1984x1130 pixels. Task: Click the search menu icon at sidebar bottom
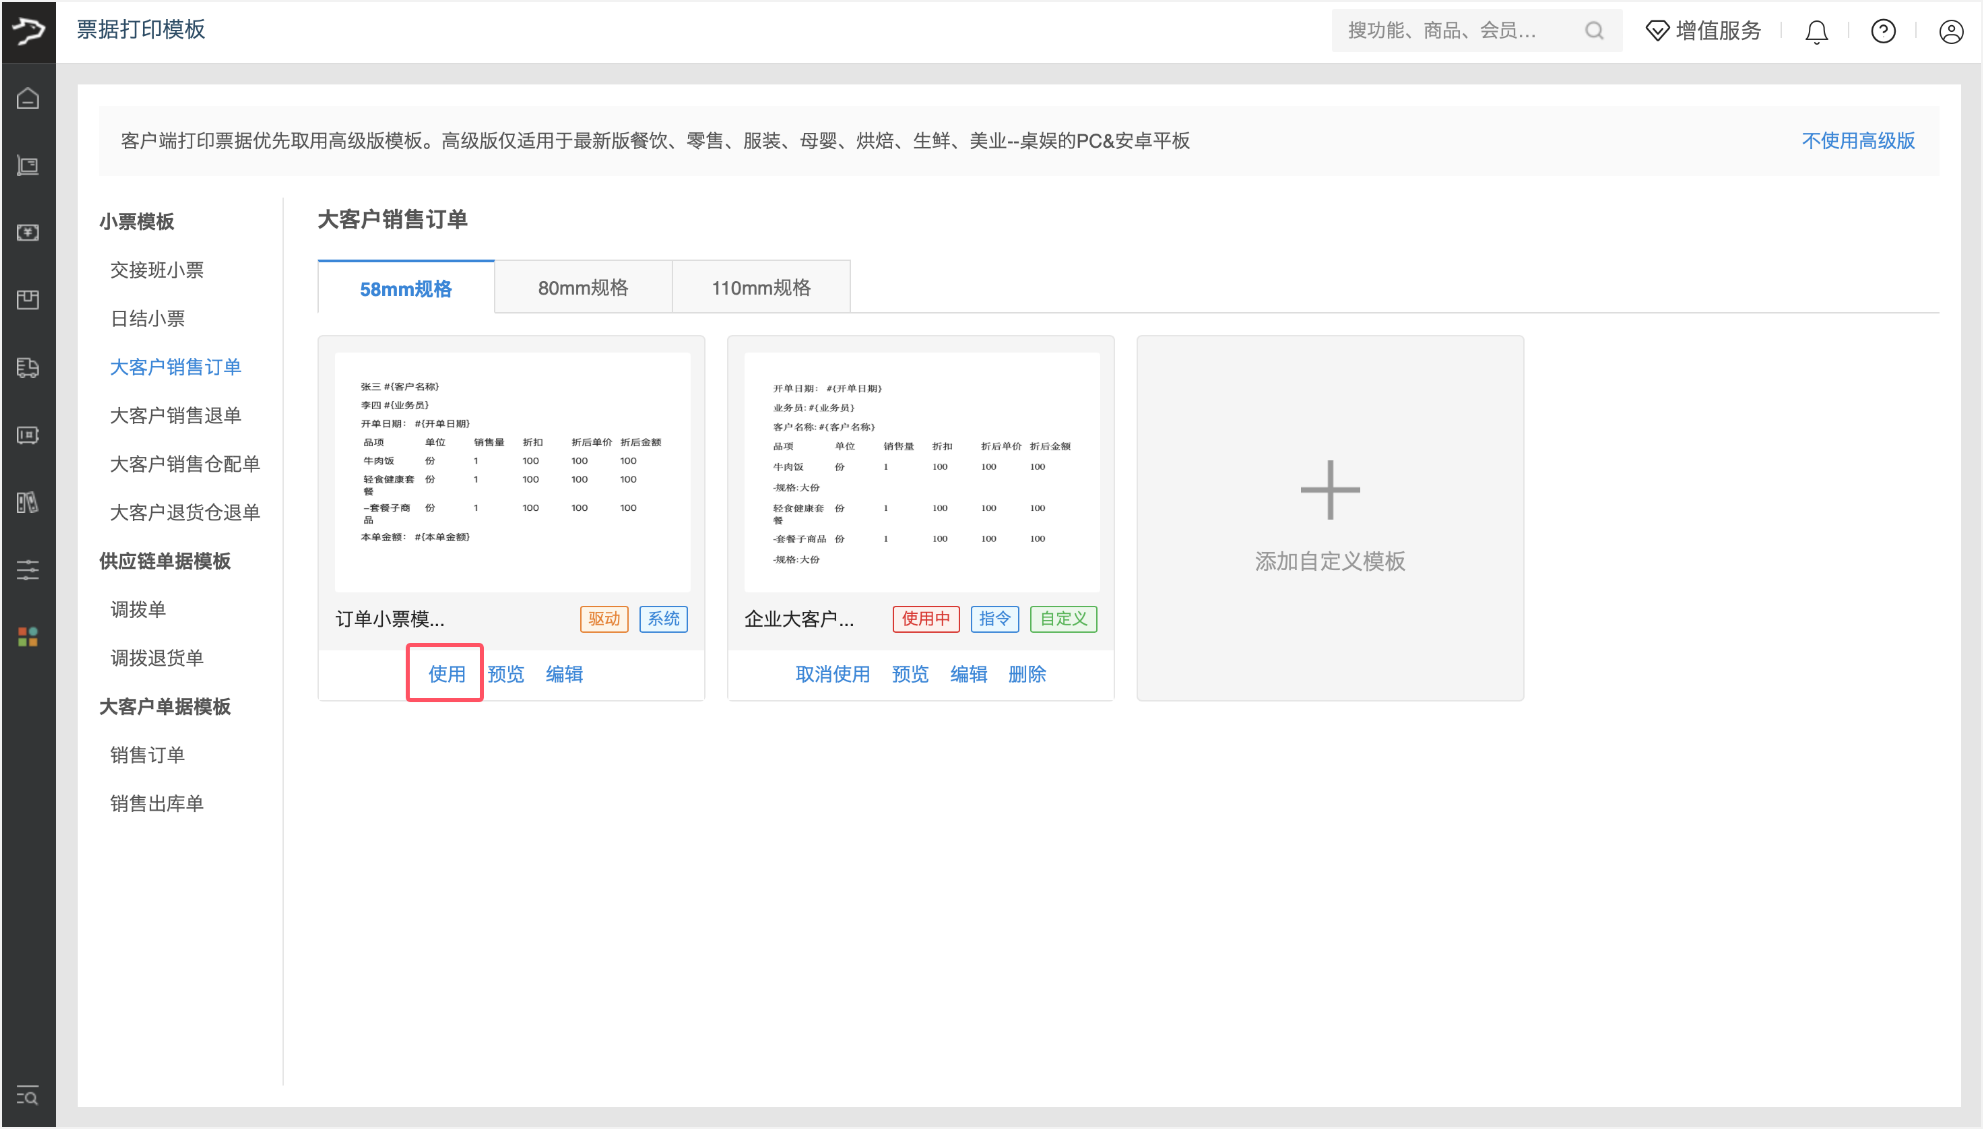pyautogui.click(x=28, y=1096)
